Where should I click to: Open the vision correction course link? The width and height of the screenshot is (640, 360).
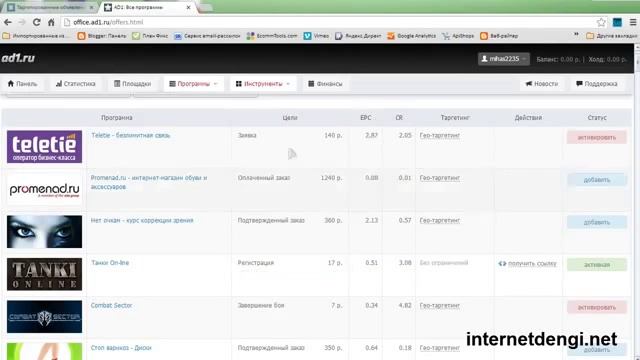[142, 220]
